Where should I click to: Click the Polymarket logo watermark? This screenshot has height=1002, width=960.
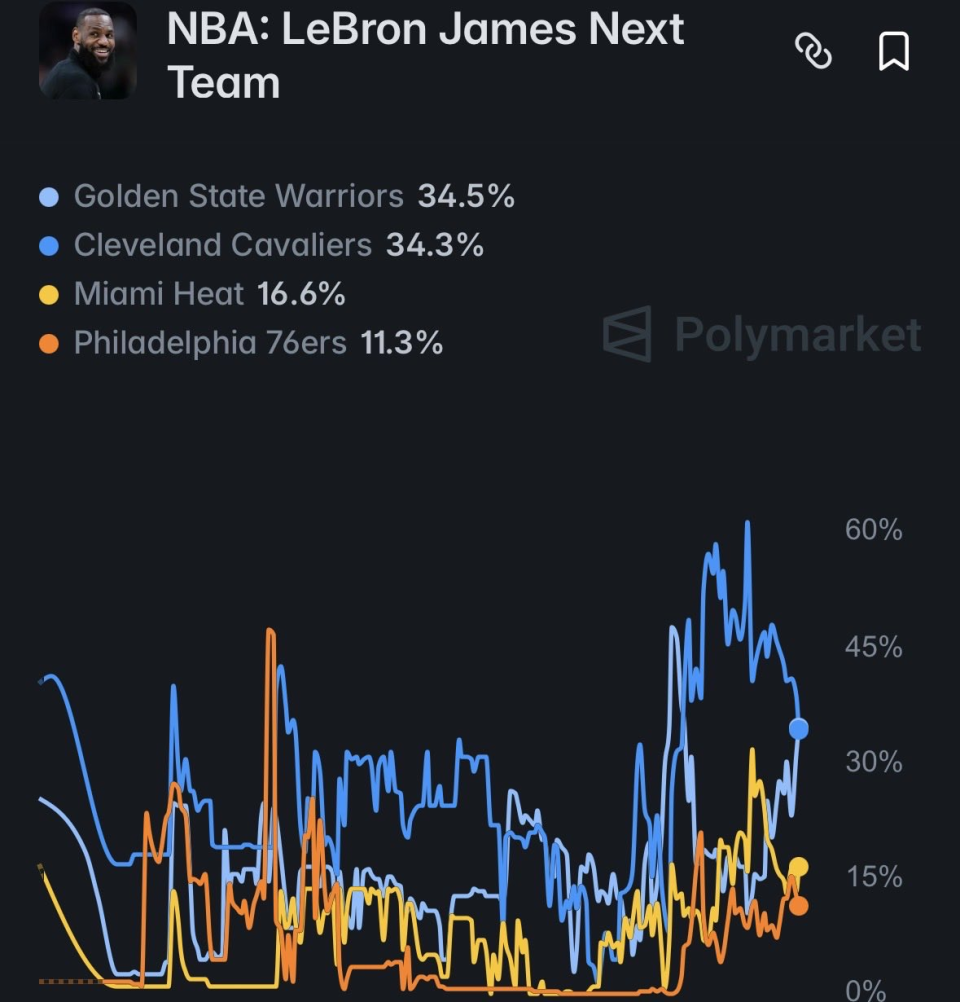(x=762, y=334)
